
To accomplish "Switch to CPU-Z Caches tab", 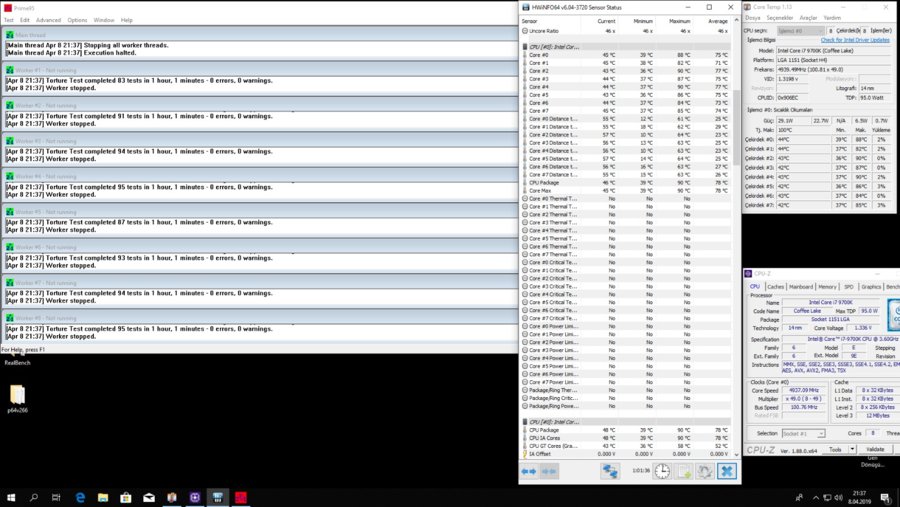I will [x=775, y=287].
